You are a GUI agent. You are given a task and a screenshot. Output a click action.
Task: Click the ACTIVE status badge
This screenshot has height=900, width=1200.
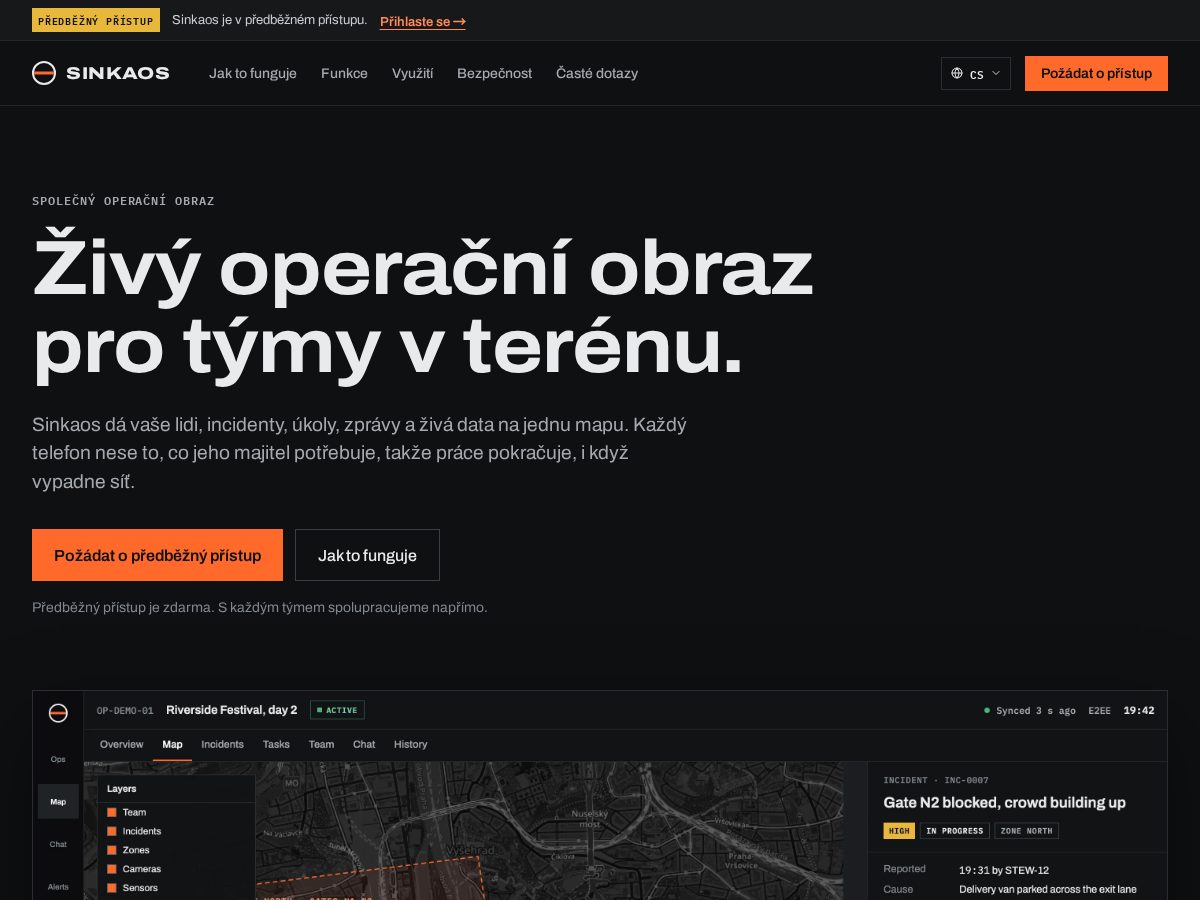[x=337, y=710]
